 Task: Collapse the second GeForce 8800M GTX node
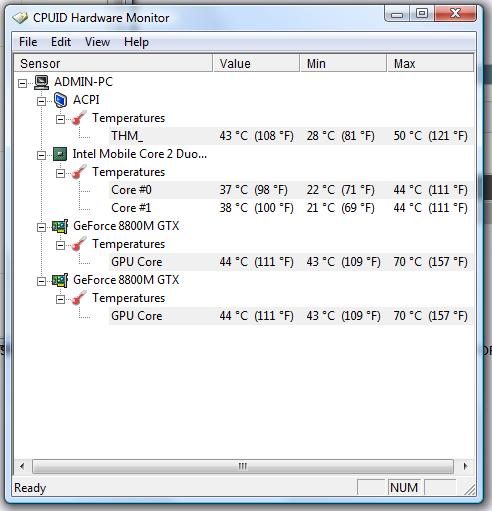(41, 281)
